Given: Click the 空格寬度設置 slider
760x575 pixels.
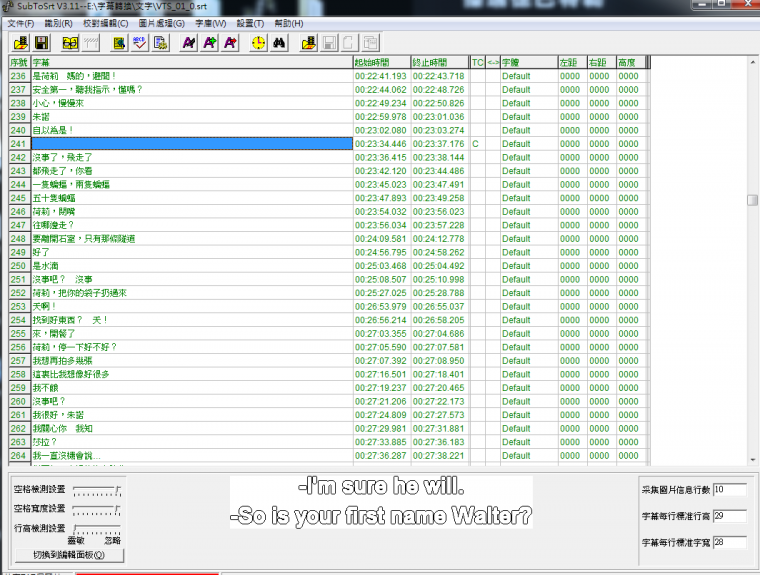Looking at the screenshot, I should pyautogui.click(x=96, y=510).
